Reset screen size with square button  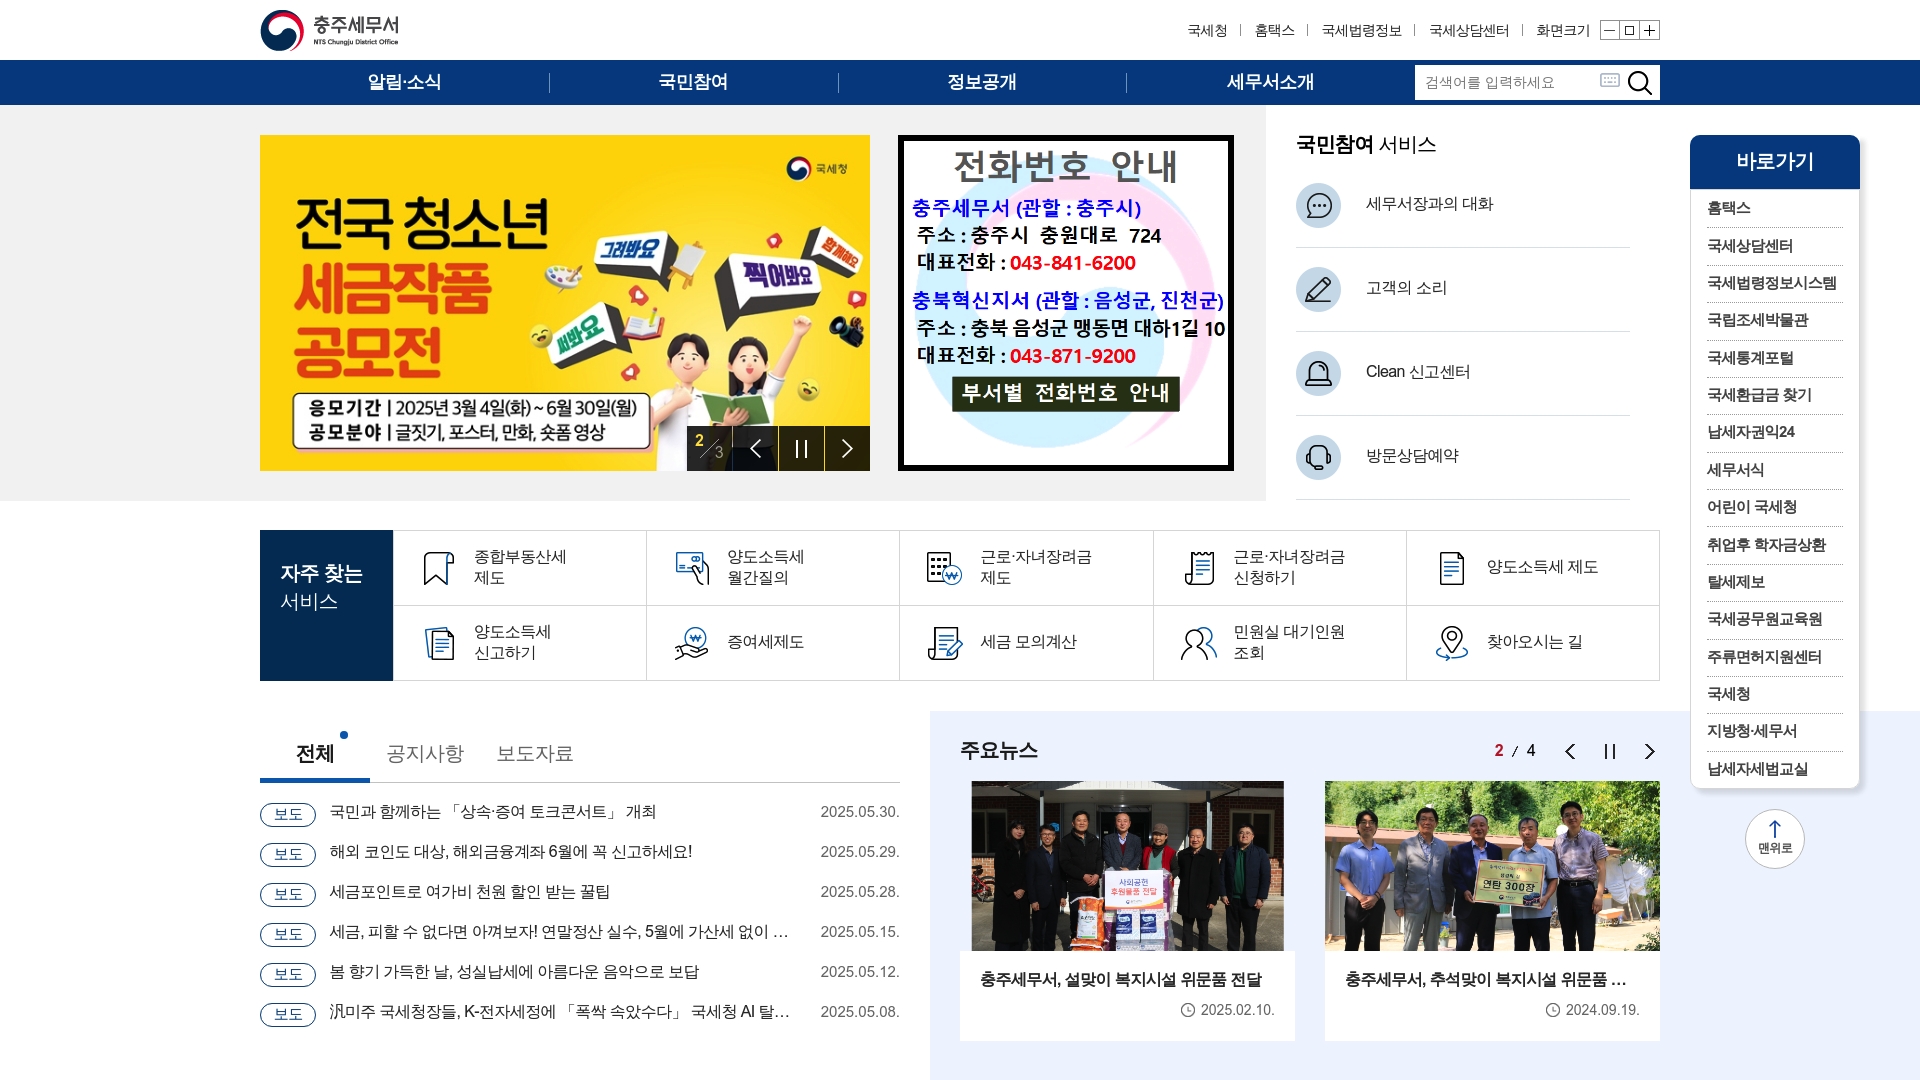tap(1629, 31)
